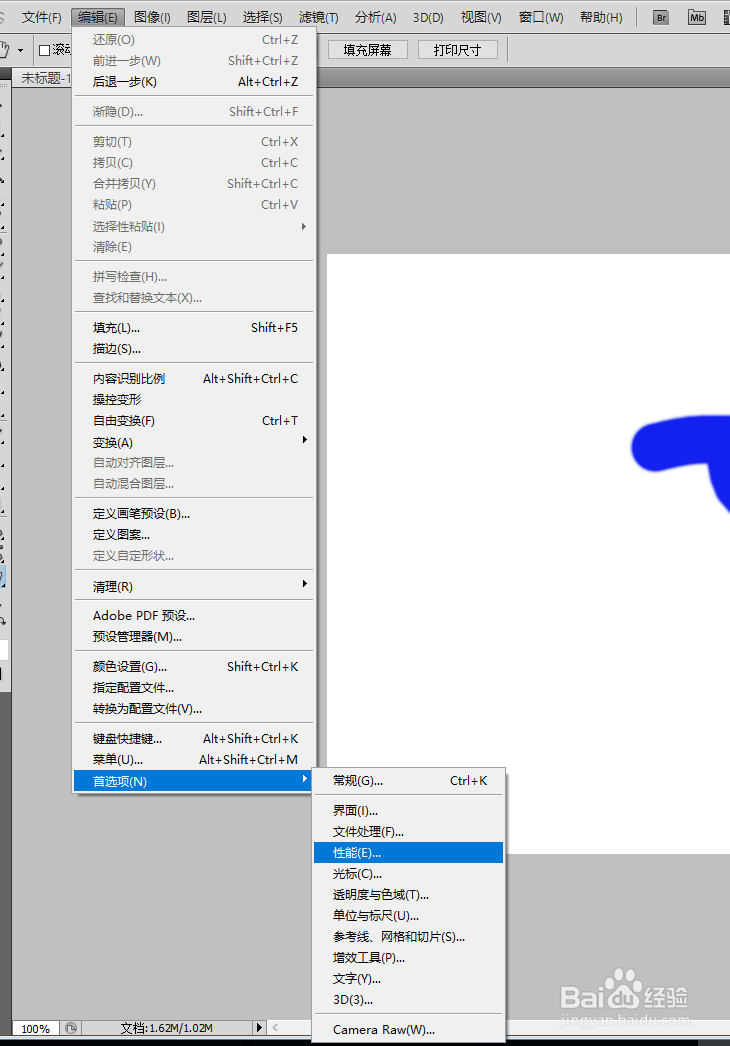
Task: Select 内容识别比例 menu item
Action: 194,378
